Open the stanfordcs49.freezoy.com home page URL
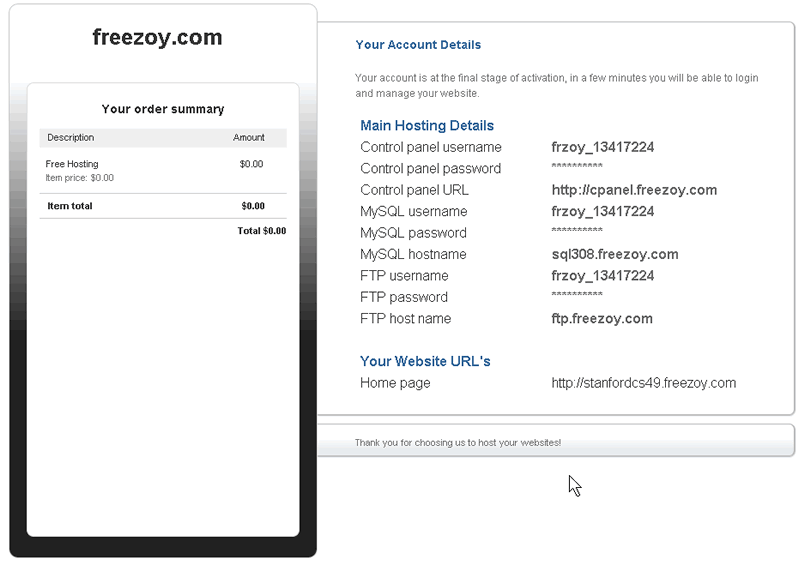Screen dimensions: 811x566 point(643,383)
